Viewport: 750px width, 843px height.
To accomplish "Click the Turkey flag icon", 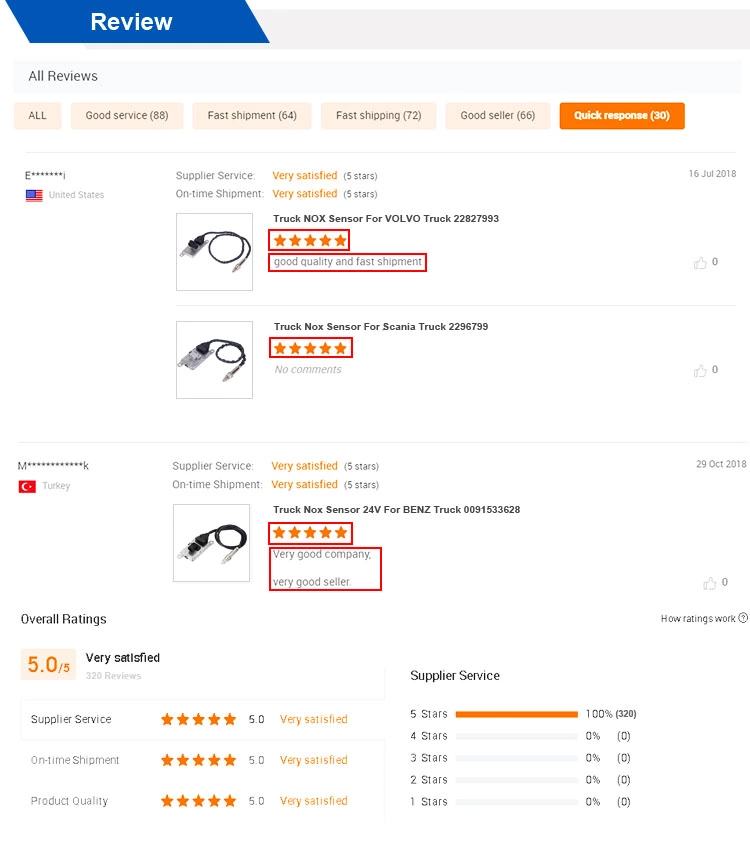I will 27,486.
